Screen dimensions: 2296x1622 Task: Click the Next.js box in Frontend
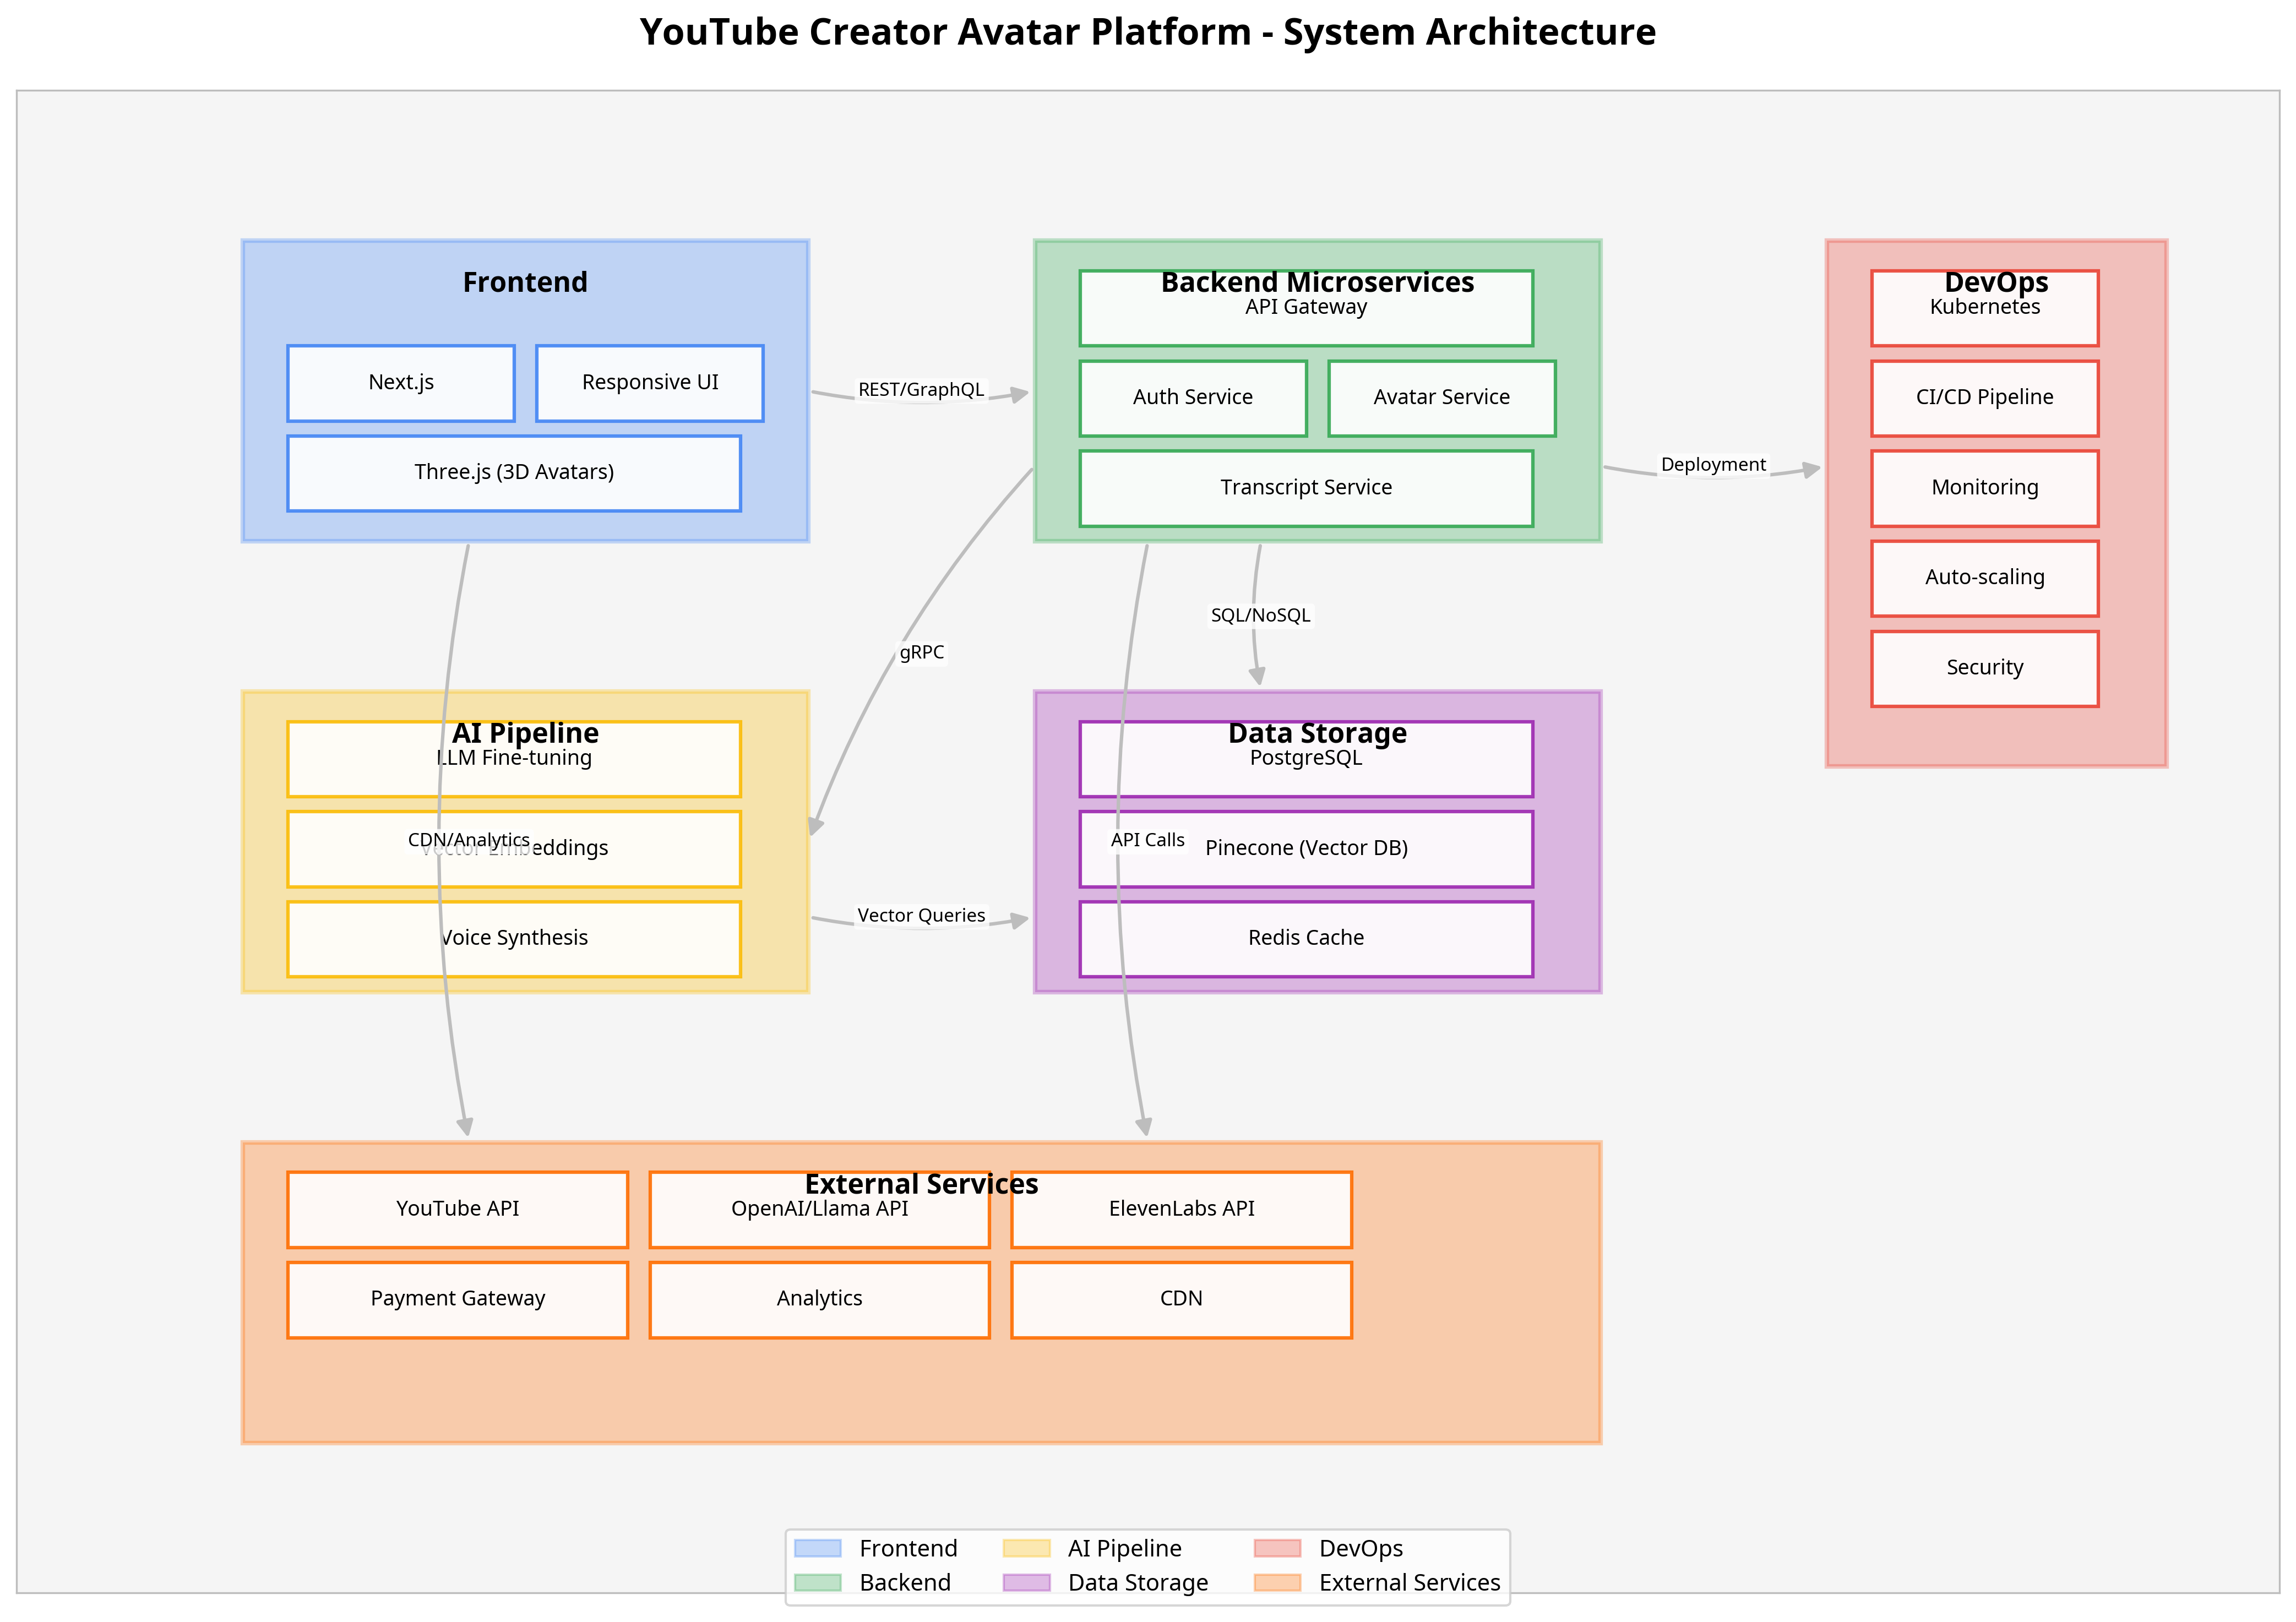tap(401, 383)
